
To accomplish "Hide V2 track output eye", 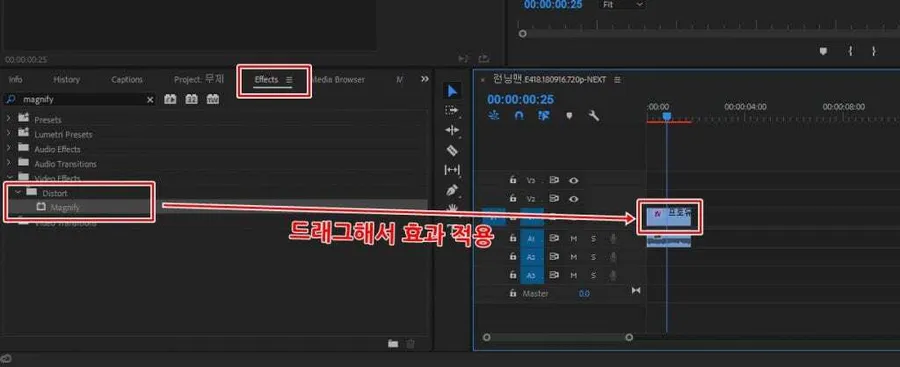I will [573, 199].
